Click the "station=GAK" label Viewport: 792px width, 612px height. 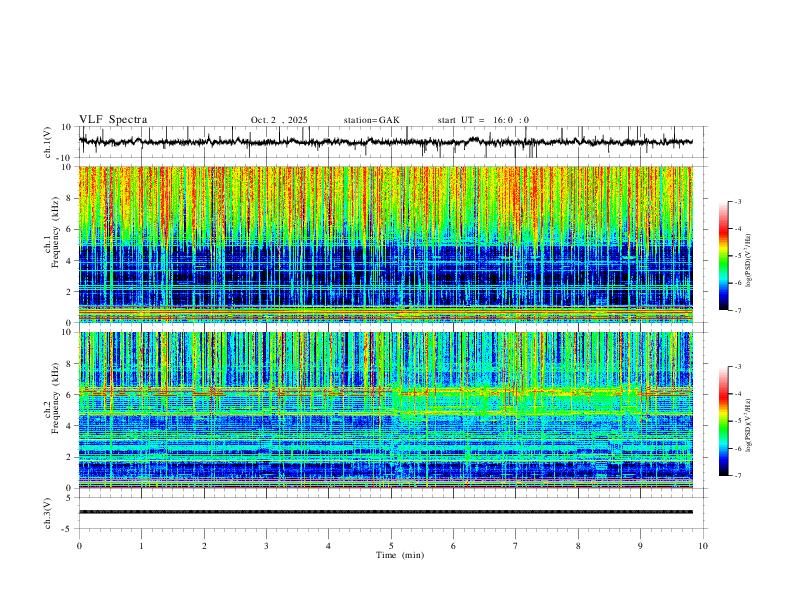(372, 120)
